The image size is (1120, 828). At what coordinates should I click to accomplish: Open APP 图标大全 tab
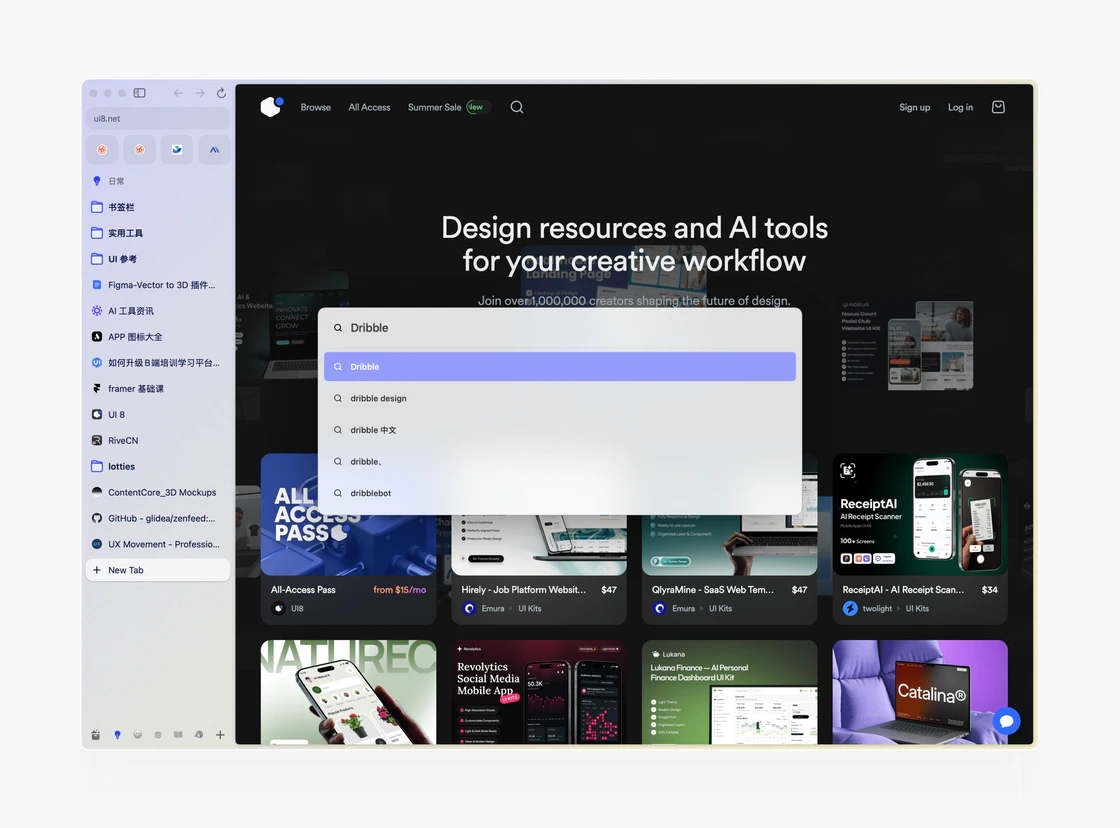click(x=158, y=336)
